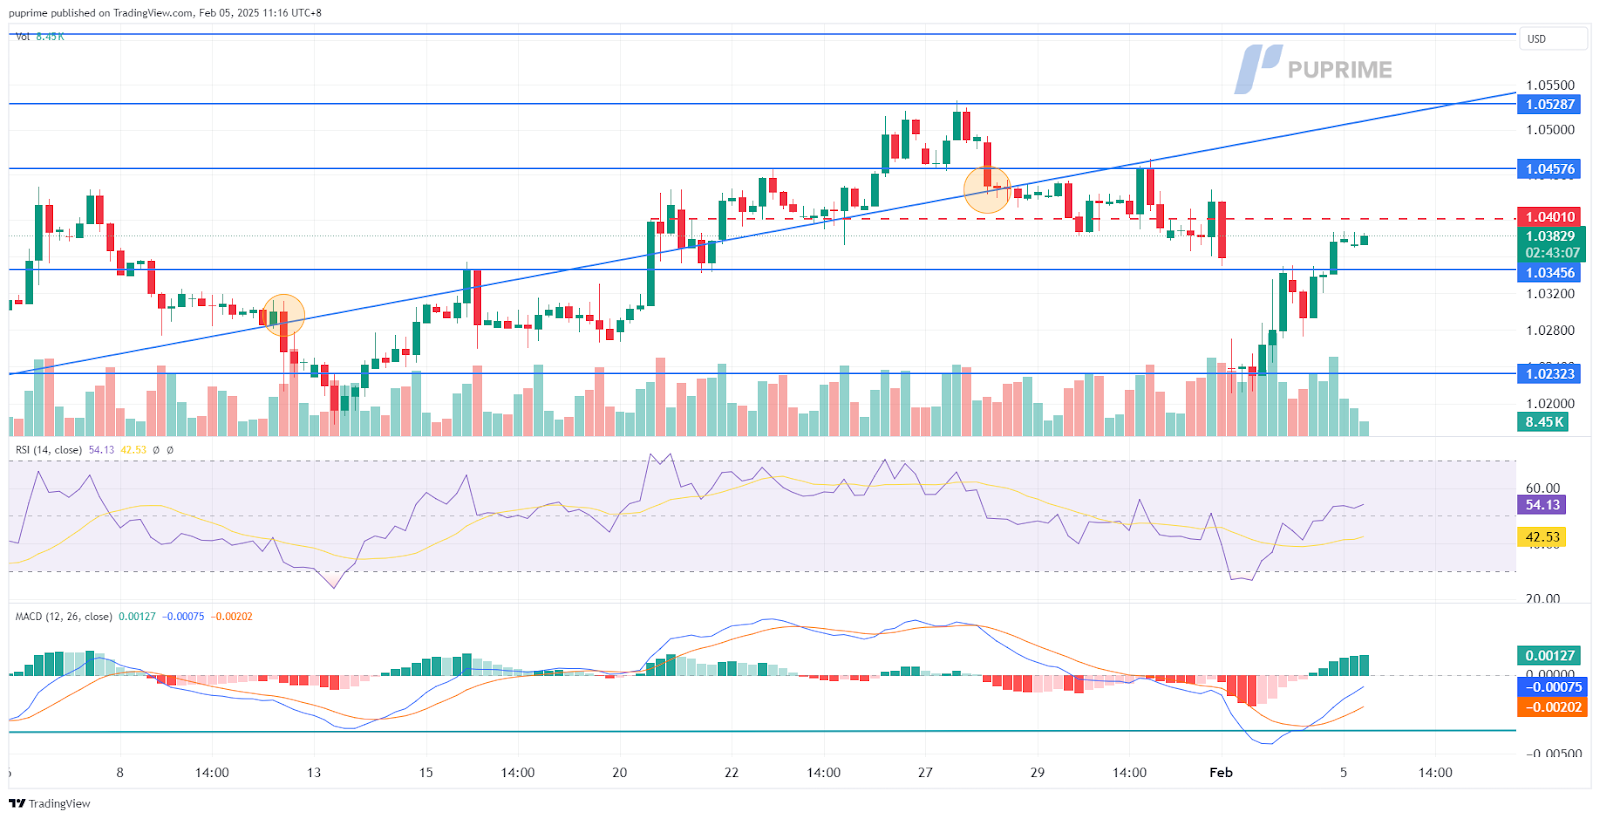This screenshot has height=819, width=1600.
Task: Click the current price 1.03829 label
Action: pos(1550,237)
